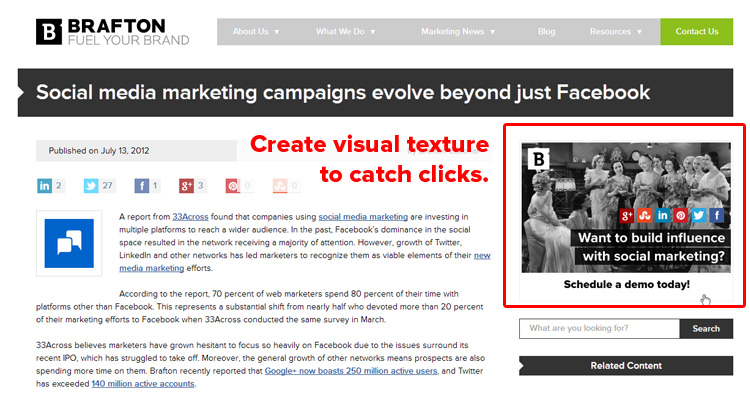
Task: Open Google+ 250 million active users link
Action: click(x=351, y=371)
